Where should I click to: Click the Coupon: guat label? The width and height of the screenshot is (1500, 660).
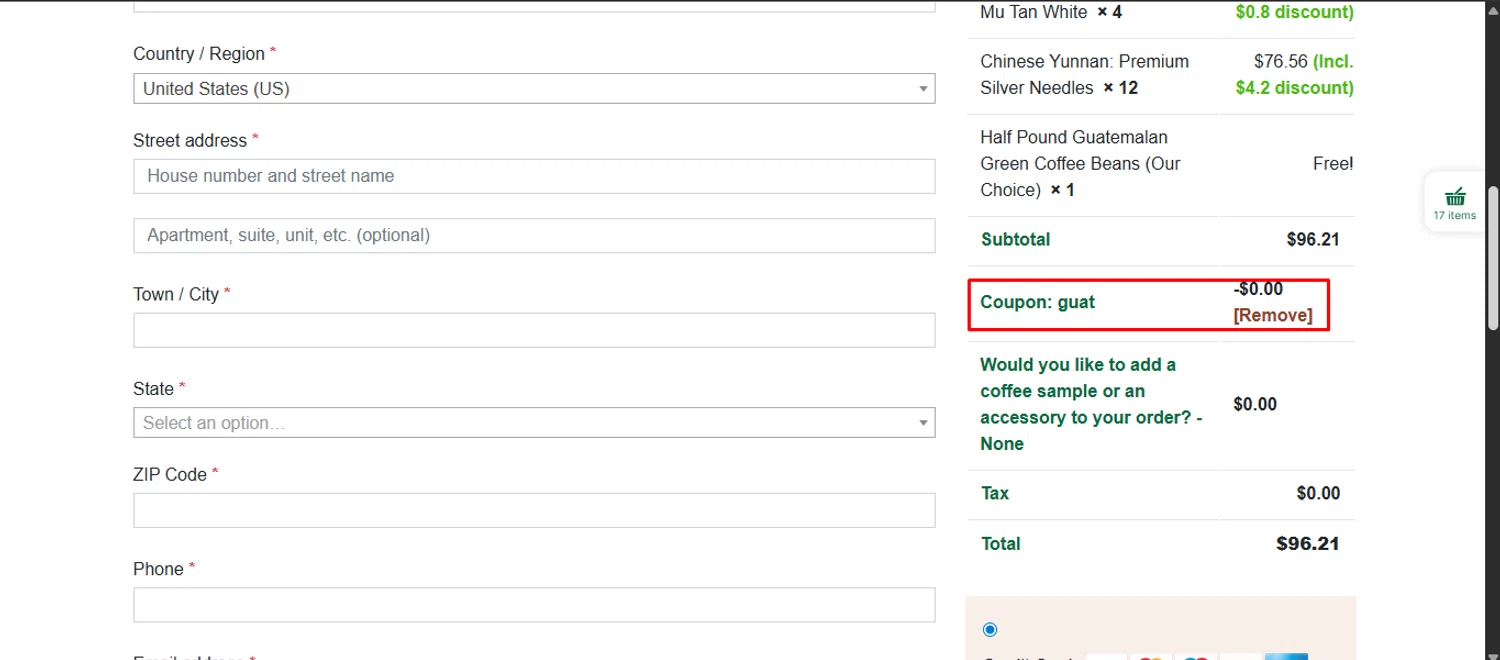[1037, 302]
